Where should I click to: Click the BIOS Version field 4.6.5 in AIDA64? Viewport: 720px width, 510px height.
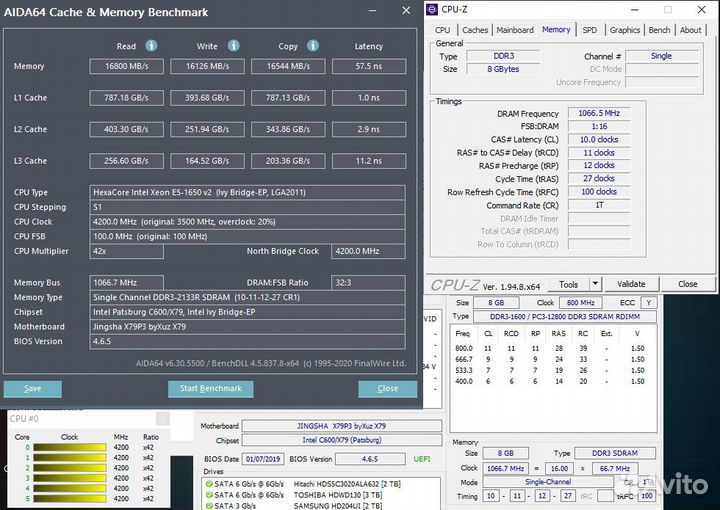[248, 342]
